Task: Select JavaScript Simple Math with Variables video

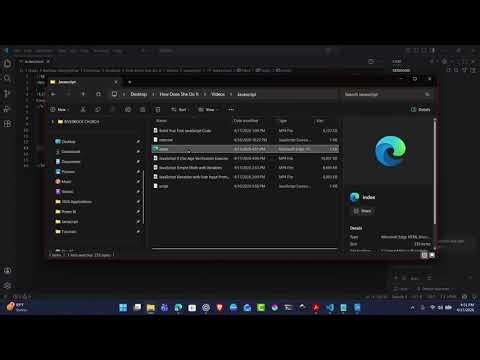Action: 245,168
